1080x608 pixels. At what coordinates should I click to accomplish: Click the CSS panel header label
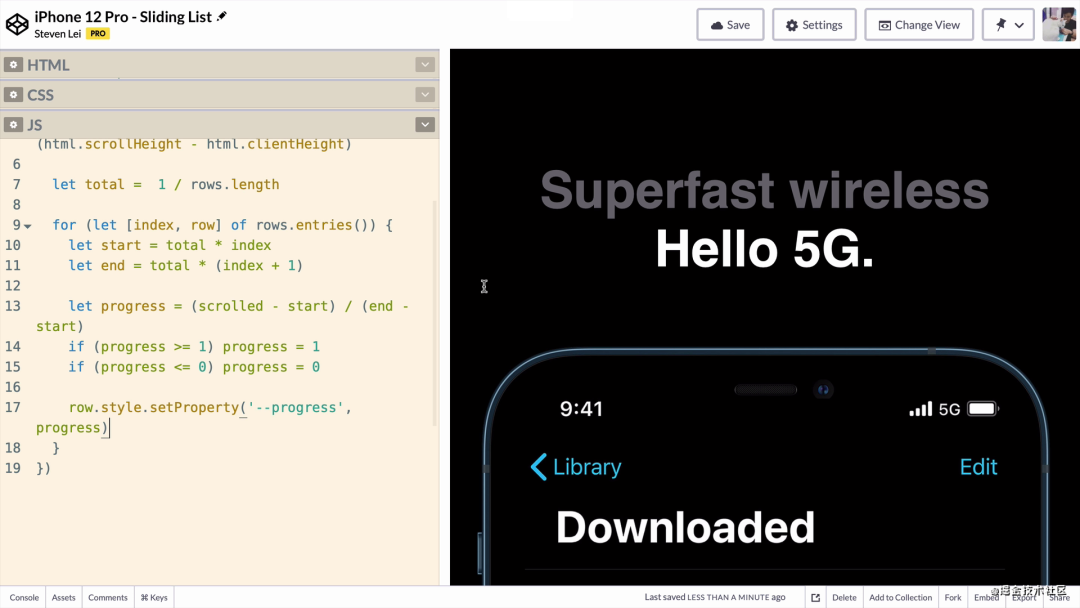41,94
